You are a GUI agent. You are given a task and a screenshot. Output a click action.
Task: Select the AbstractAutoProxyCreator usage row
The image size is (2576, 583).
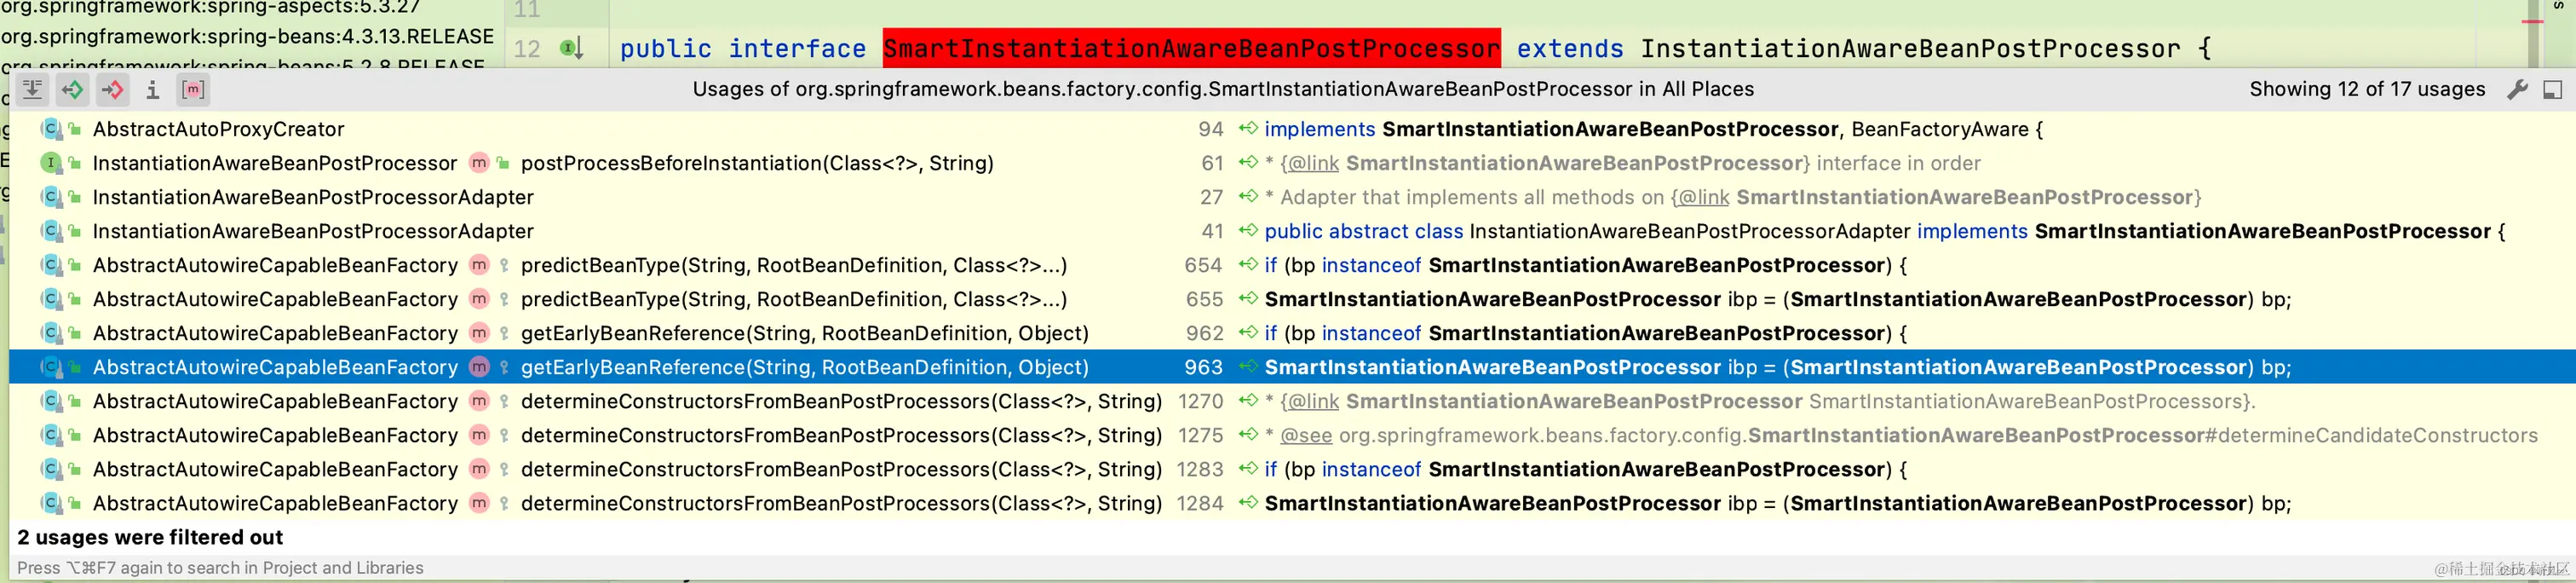click(x=1292, y=129)
